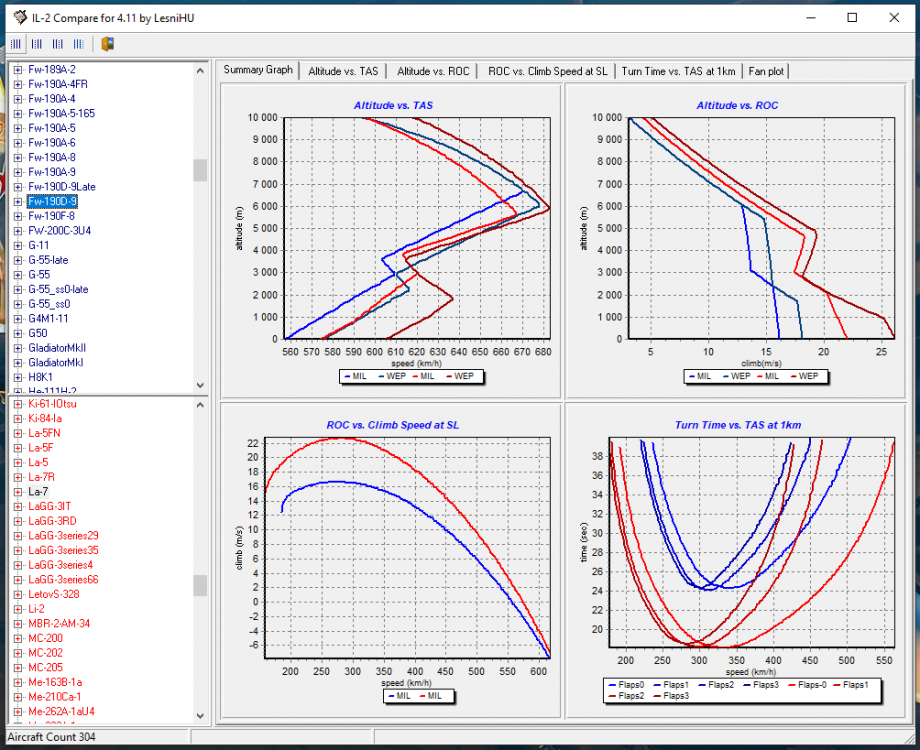Open the Fan plot tab
920x750 pixels.
(x=767, y=71)
